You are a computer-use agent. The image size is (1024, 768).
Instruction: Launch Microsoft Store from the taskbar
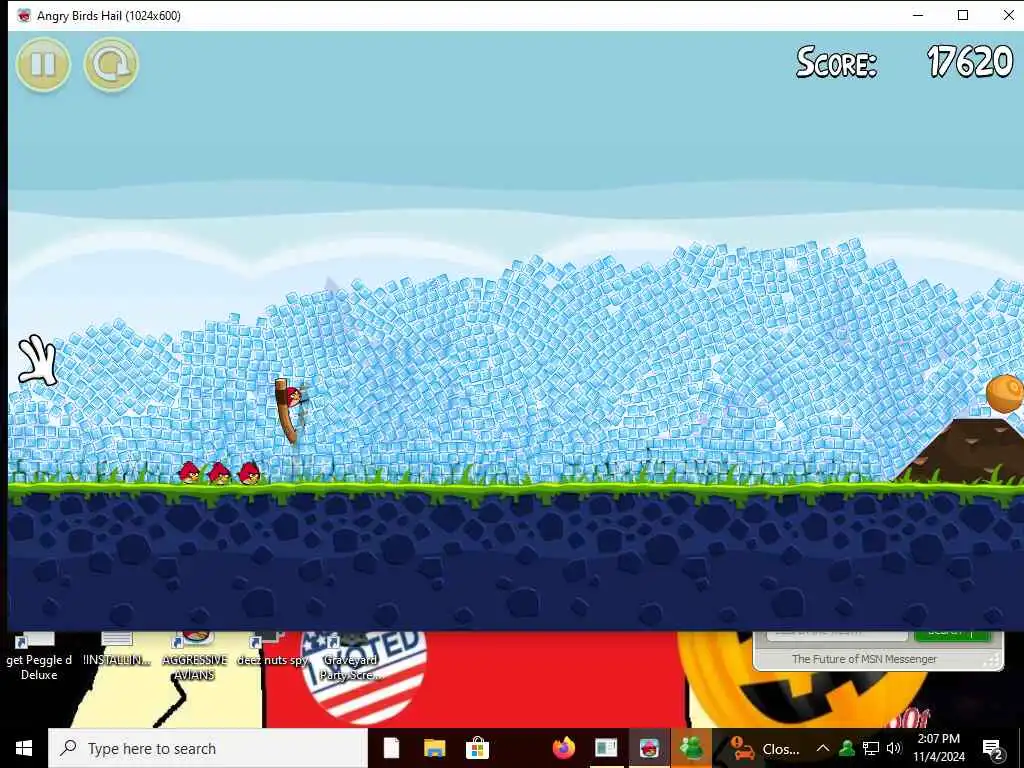(x=477, y=748)
